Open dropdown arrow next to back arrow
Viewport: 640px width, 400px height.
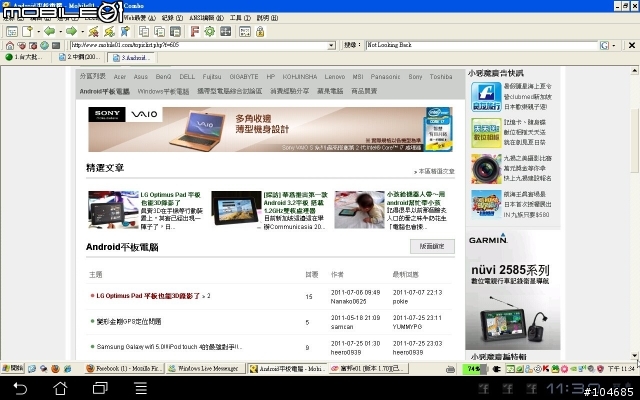pyautogui.click(x=60, y=32)
